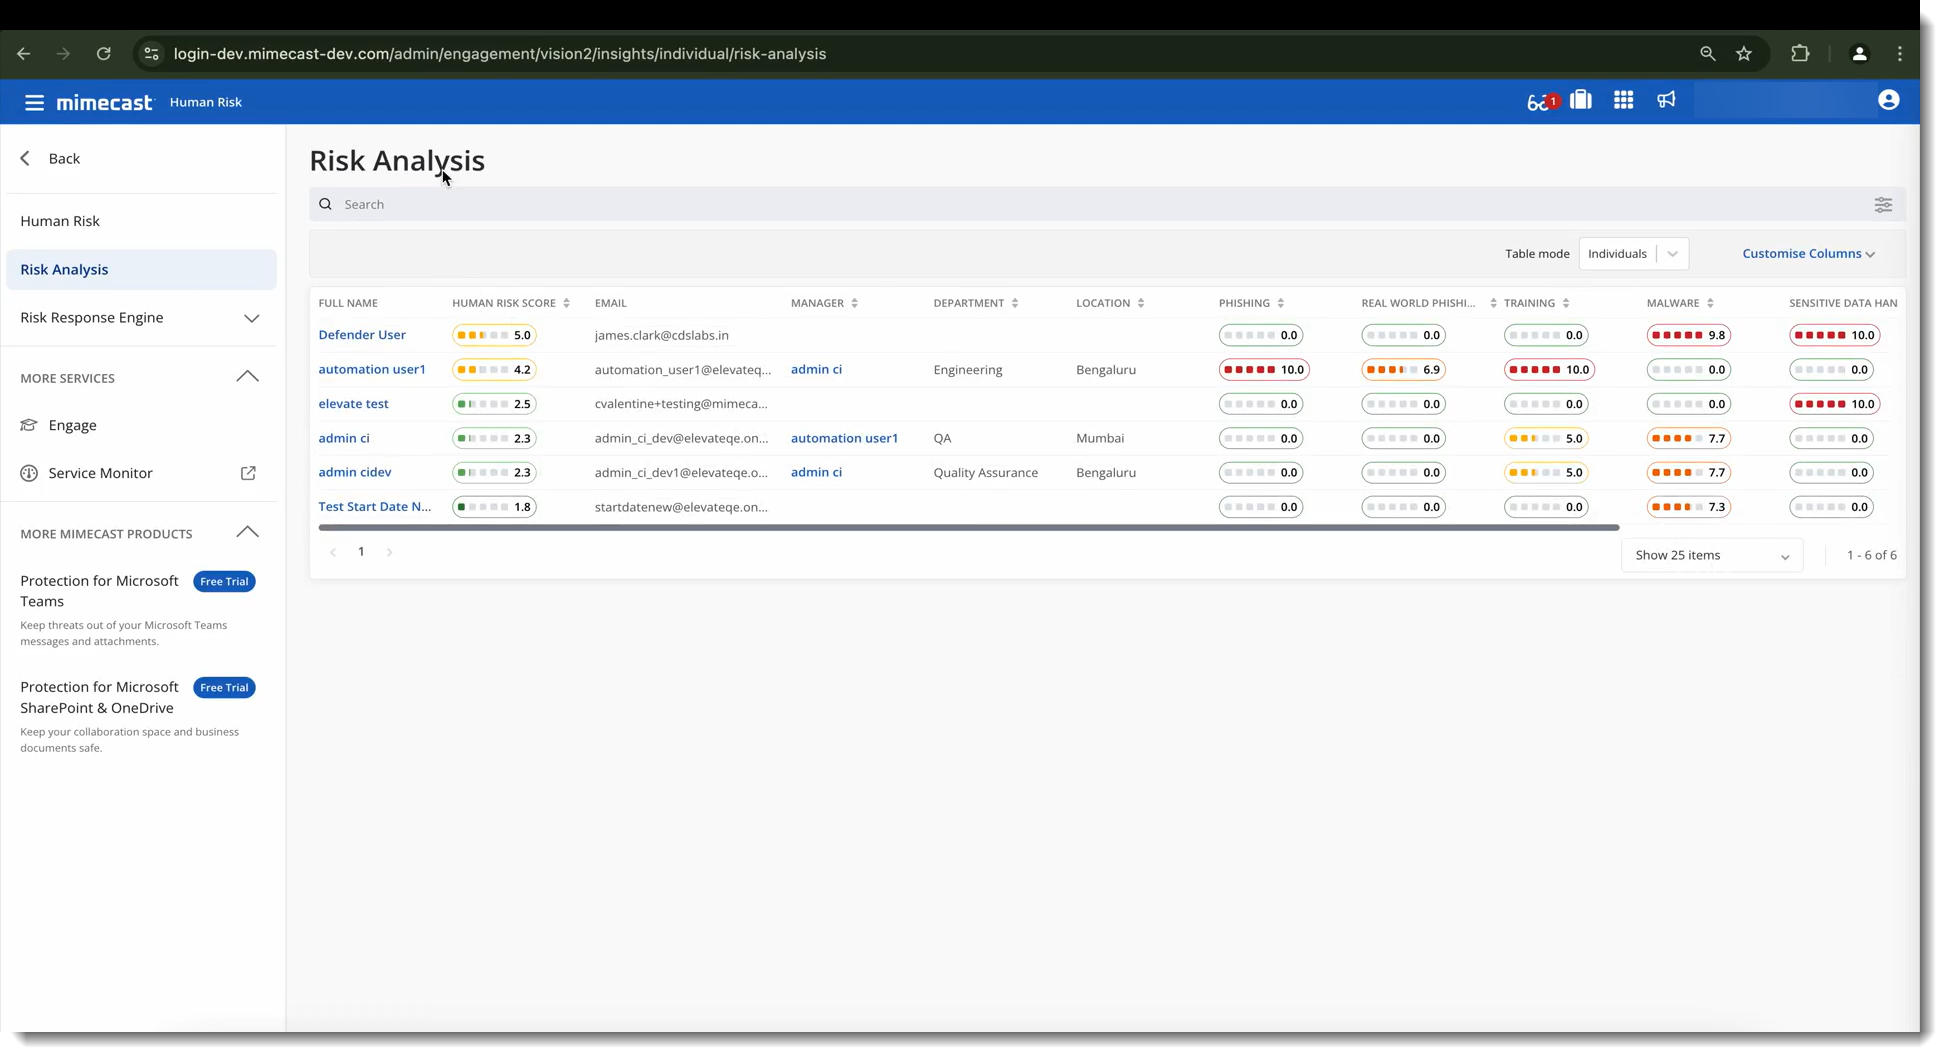Click the announcements megaphone icon
Viewport: 1947px width, 1059px height.
[1666, 100]
